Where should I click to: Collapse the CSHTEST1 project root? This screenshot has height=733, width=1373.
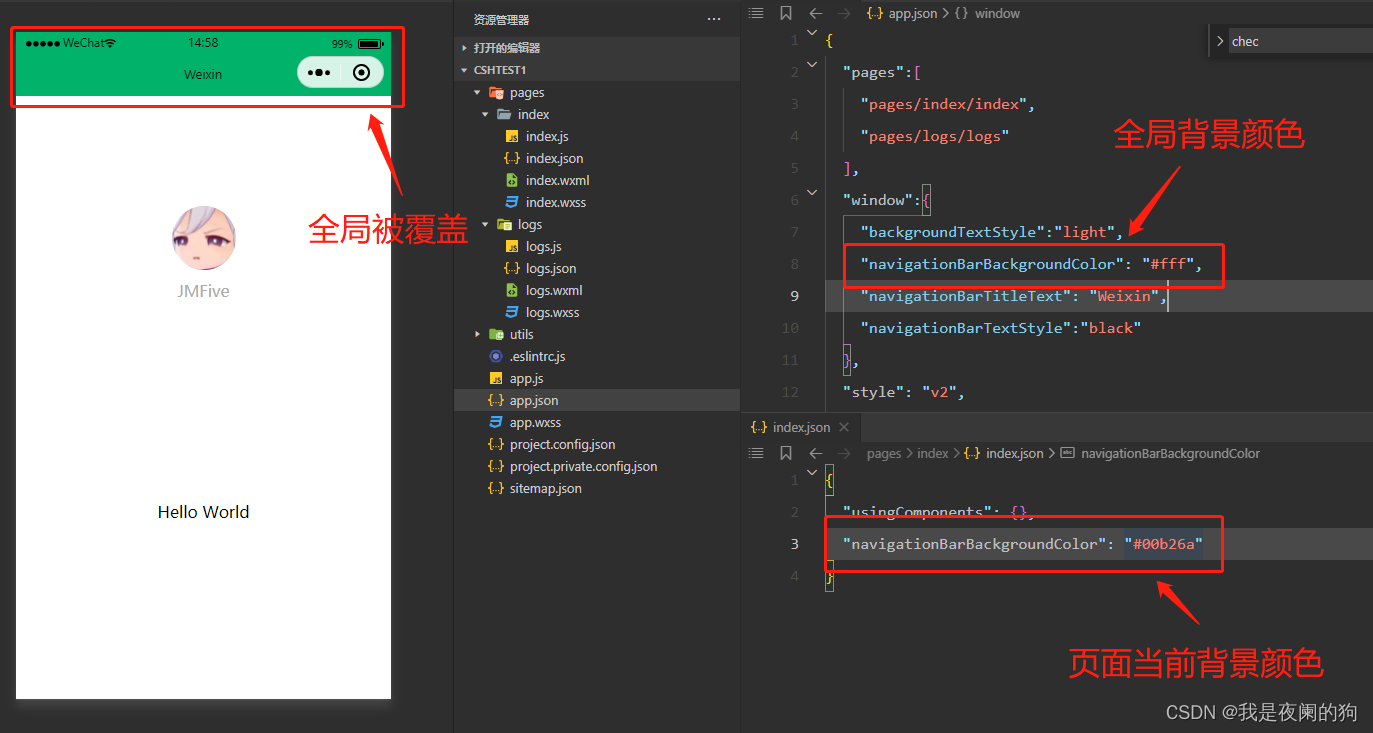pos(597,70)
